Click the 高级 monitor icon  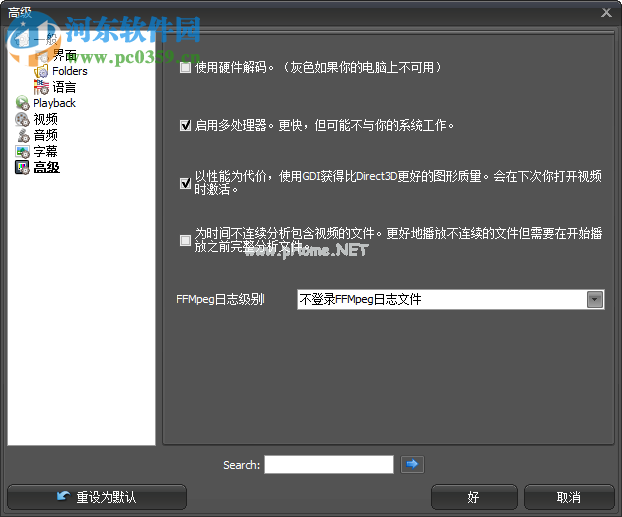[23, 167]
